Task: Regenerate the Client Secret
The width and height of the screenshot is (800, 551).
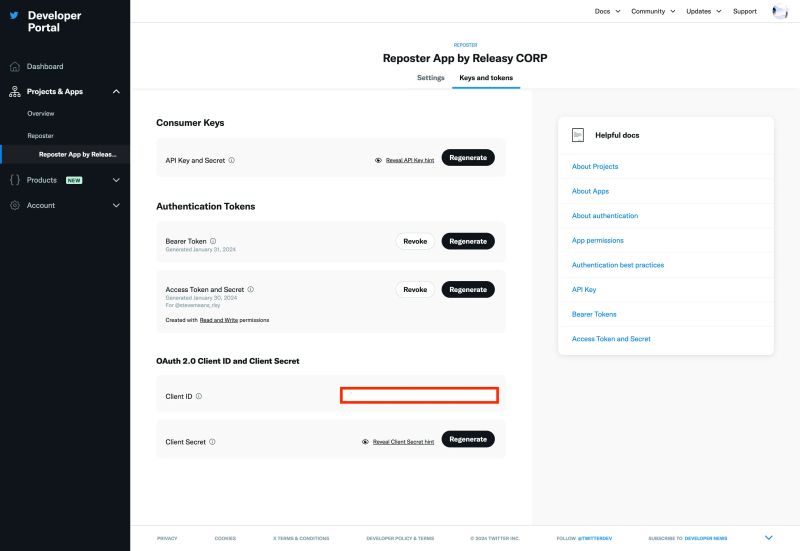Action: [x=468, y=439]
